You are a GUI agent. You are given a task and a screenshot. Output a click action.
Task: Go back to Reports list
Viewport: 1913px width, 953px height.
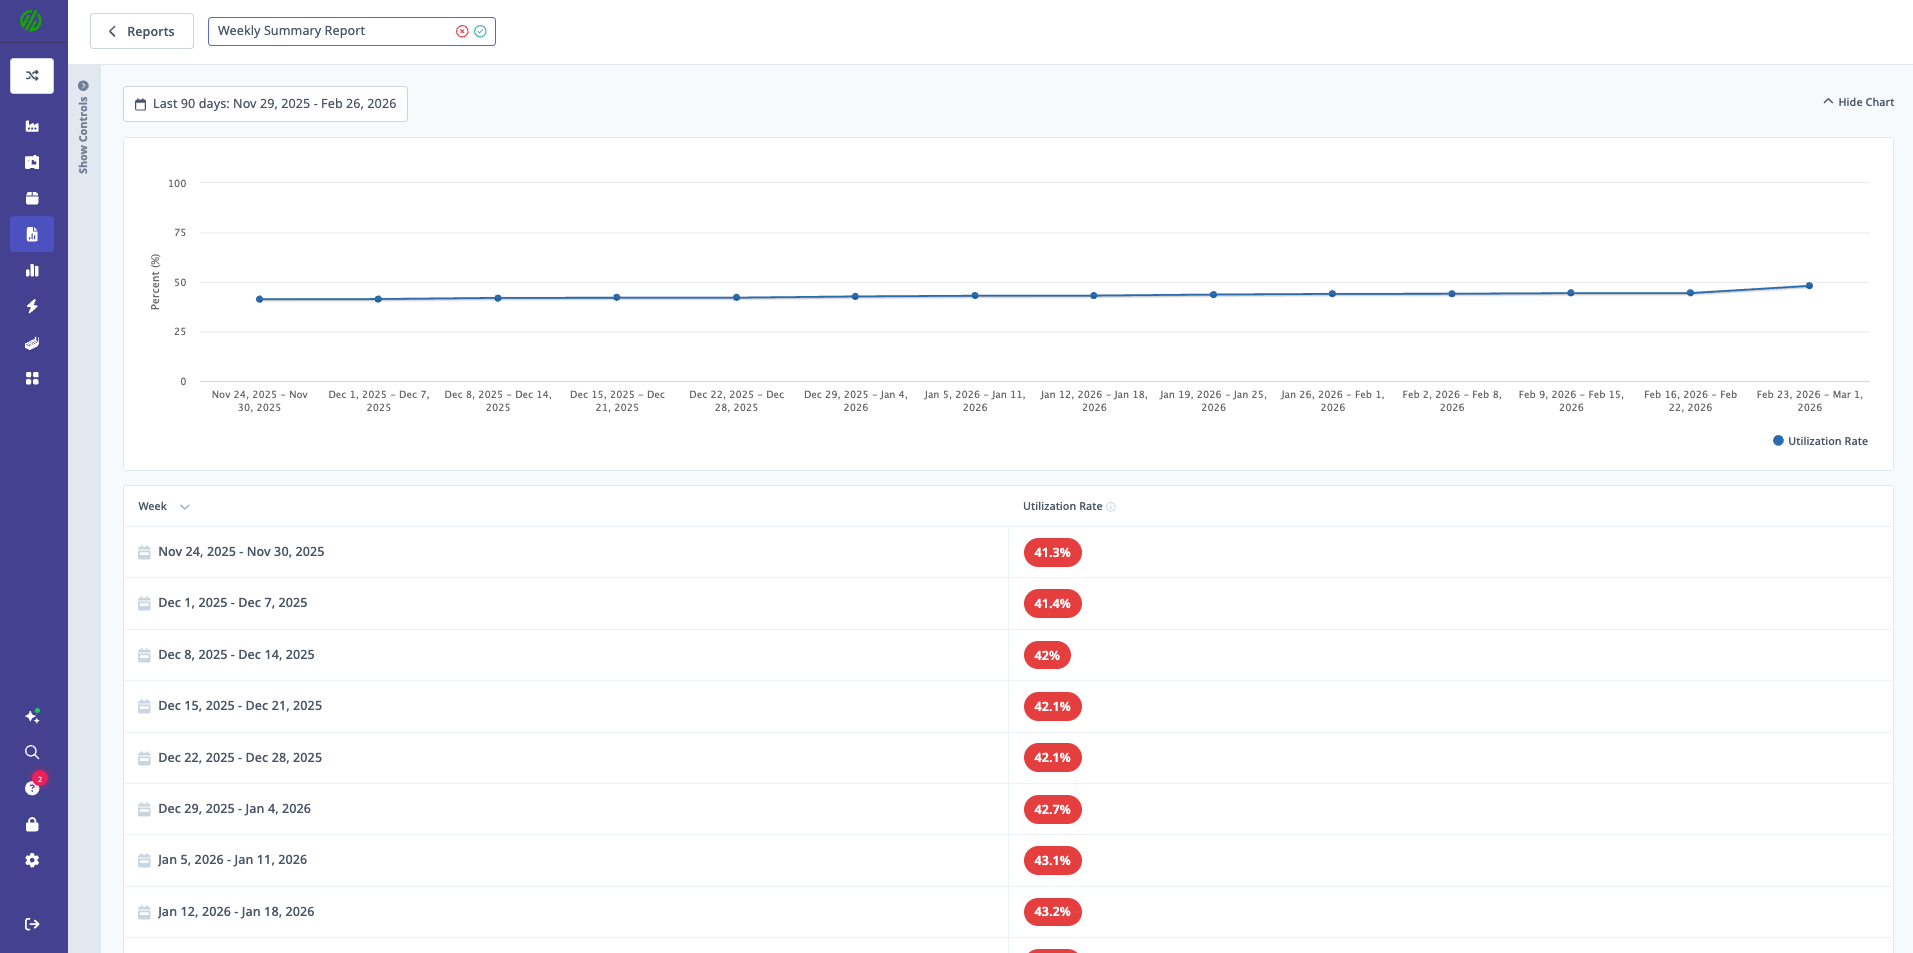142,32
